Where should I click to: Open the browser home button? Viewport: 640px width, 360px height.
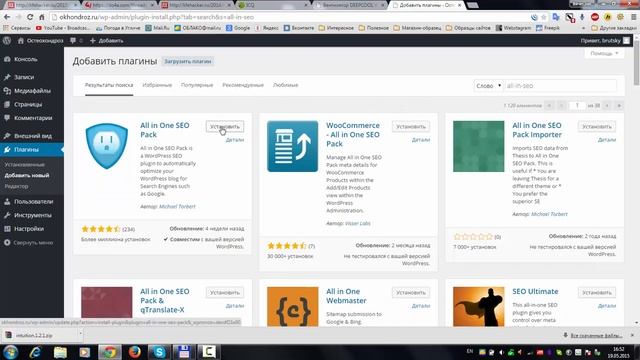(x=42, y=17)
